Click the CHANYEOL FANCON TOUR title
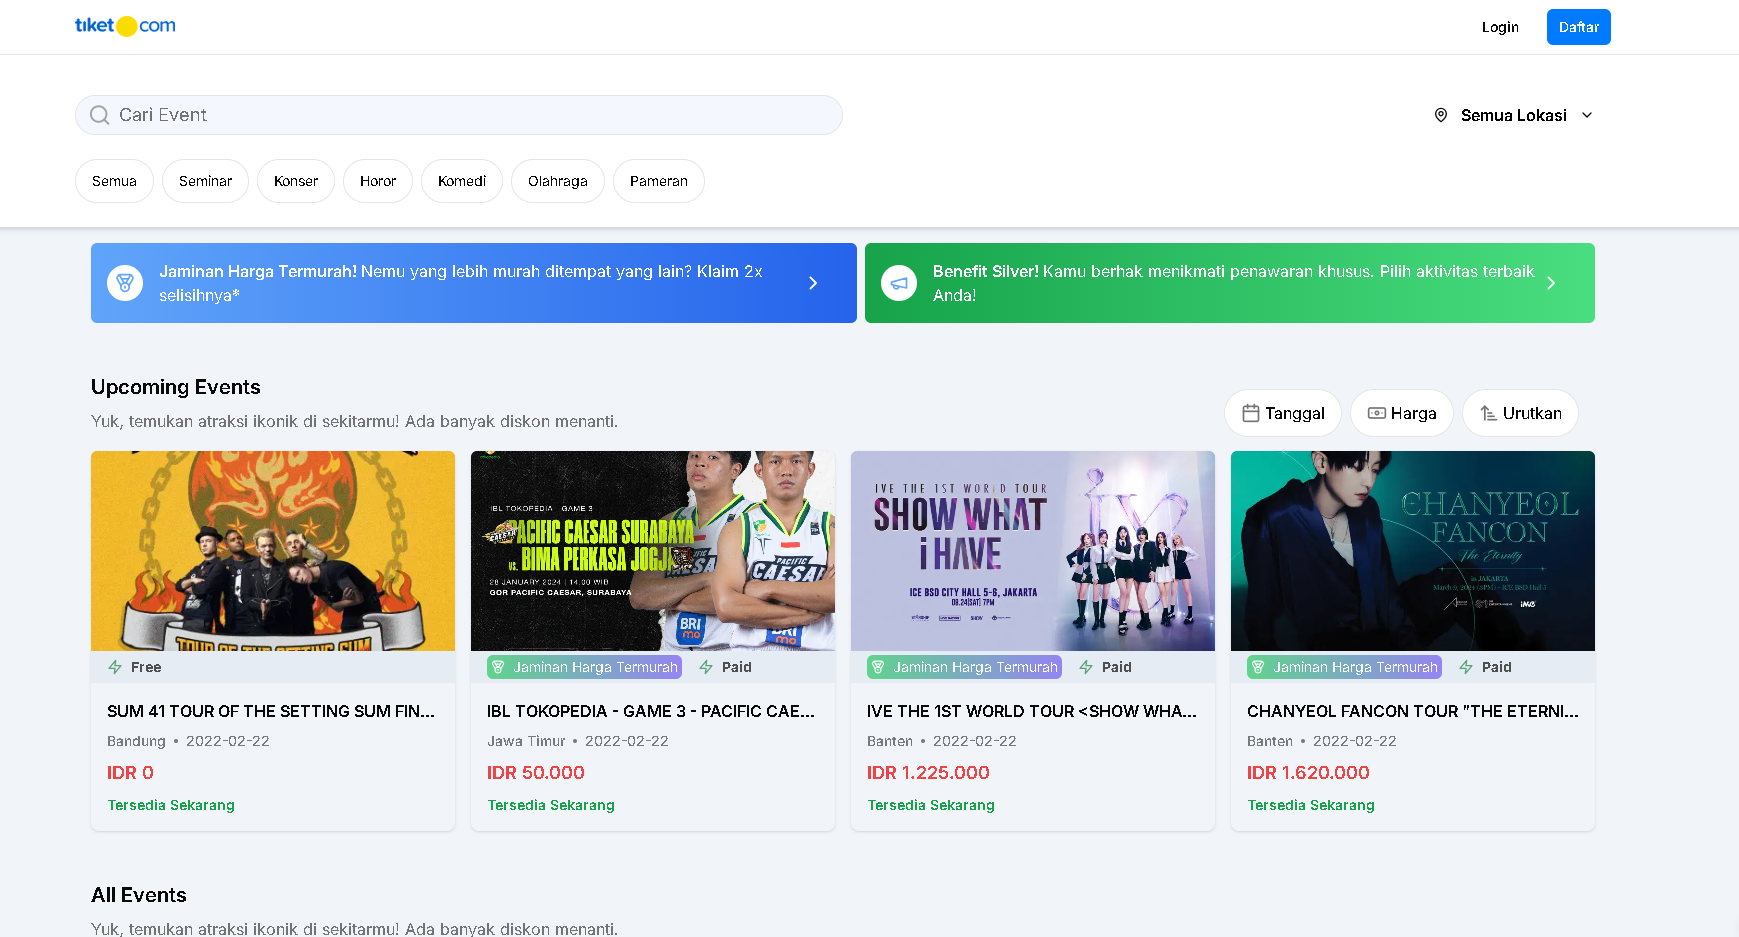 pos(1413,711)
